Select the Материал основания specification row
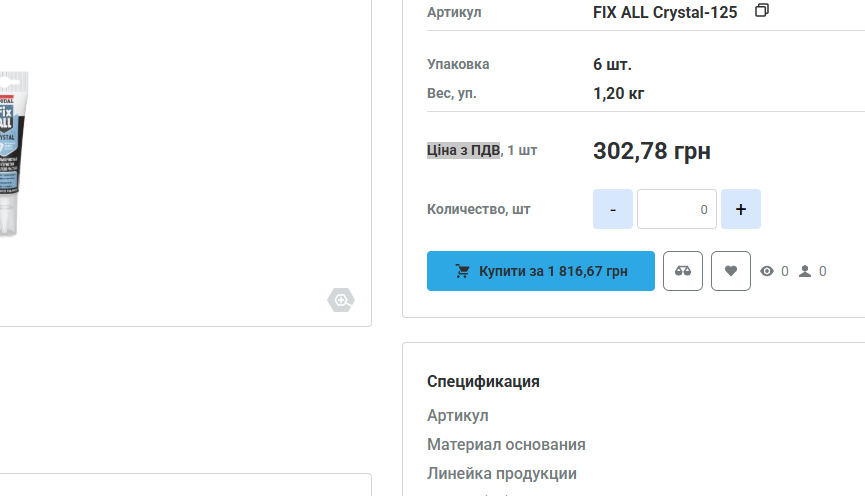The height and width of the screenshot is (496, 865). (x=506, y=444)
